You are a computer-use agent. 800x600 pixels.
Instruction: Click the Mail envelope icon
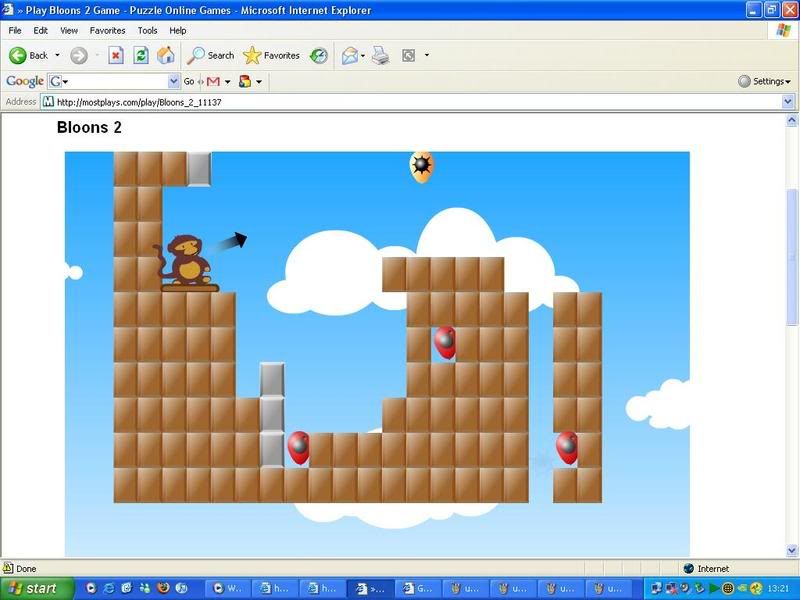tap(349, 56)
